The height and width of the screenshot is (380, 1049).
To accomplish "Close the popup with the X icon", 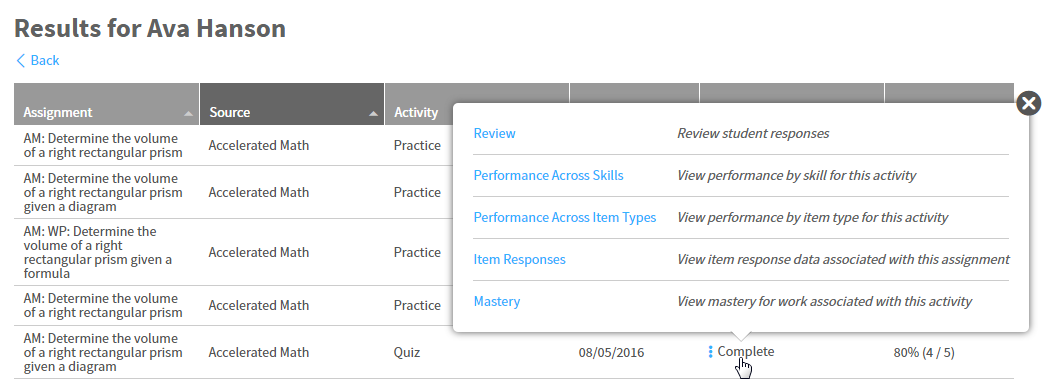I will pos(1028,103).
